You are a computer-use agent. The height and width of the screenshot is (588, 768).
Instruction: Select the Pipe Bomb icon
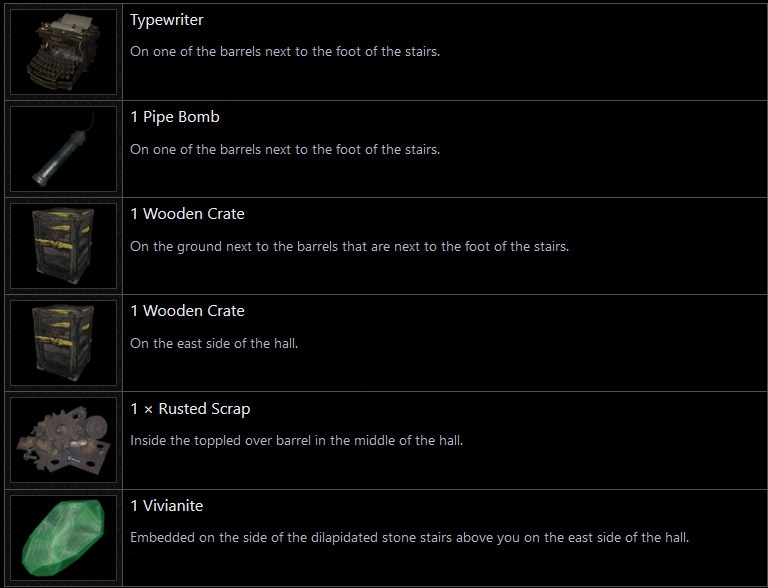pyautogui.click(x=64, y=149)
